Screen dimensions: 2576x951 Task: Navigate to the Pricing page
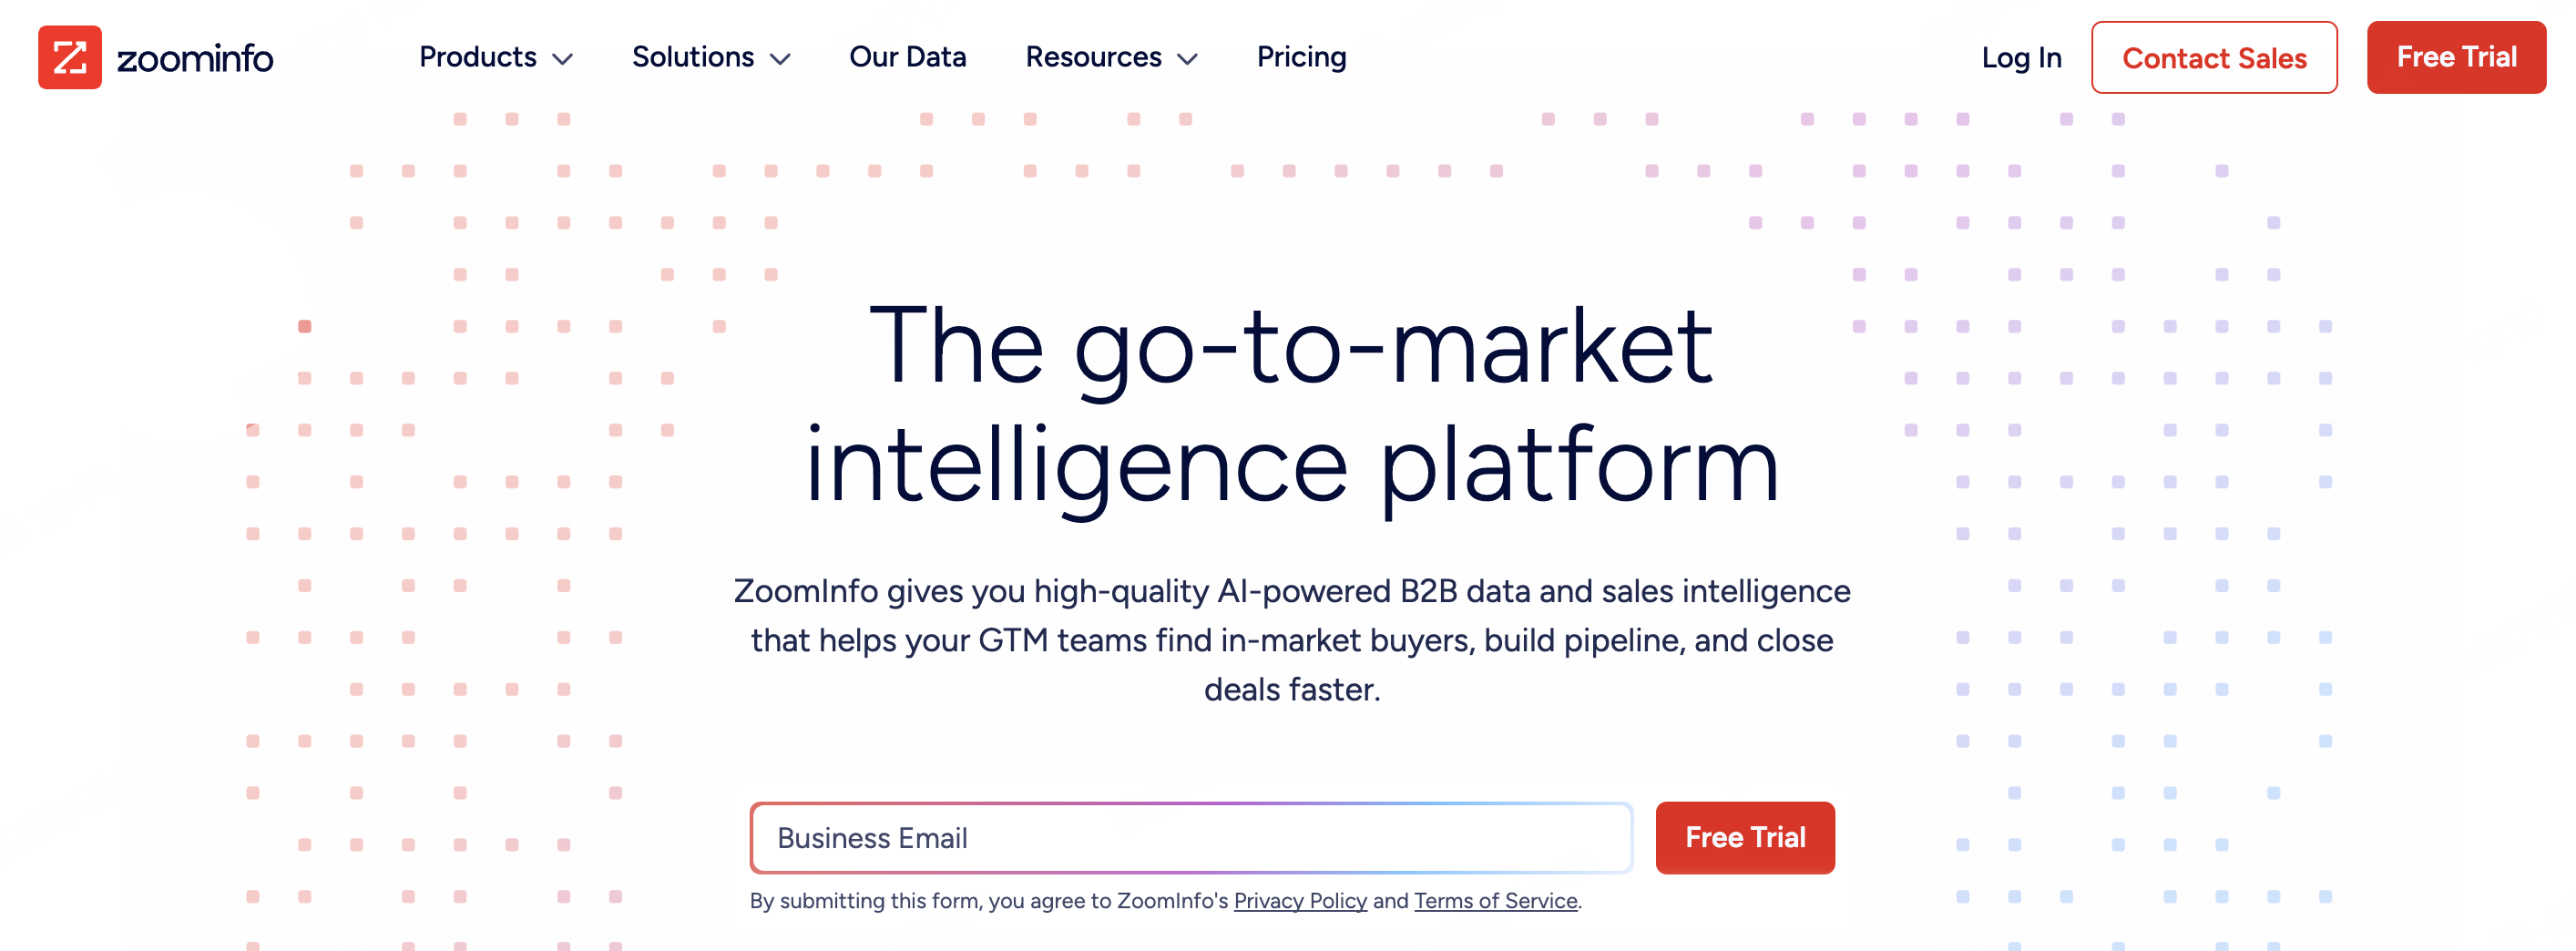pyautogui.click(x=1301, y=57)
